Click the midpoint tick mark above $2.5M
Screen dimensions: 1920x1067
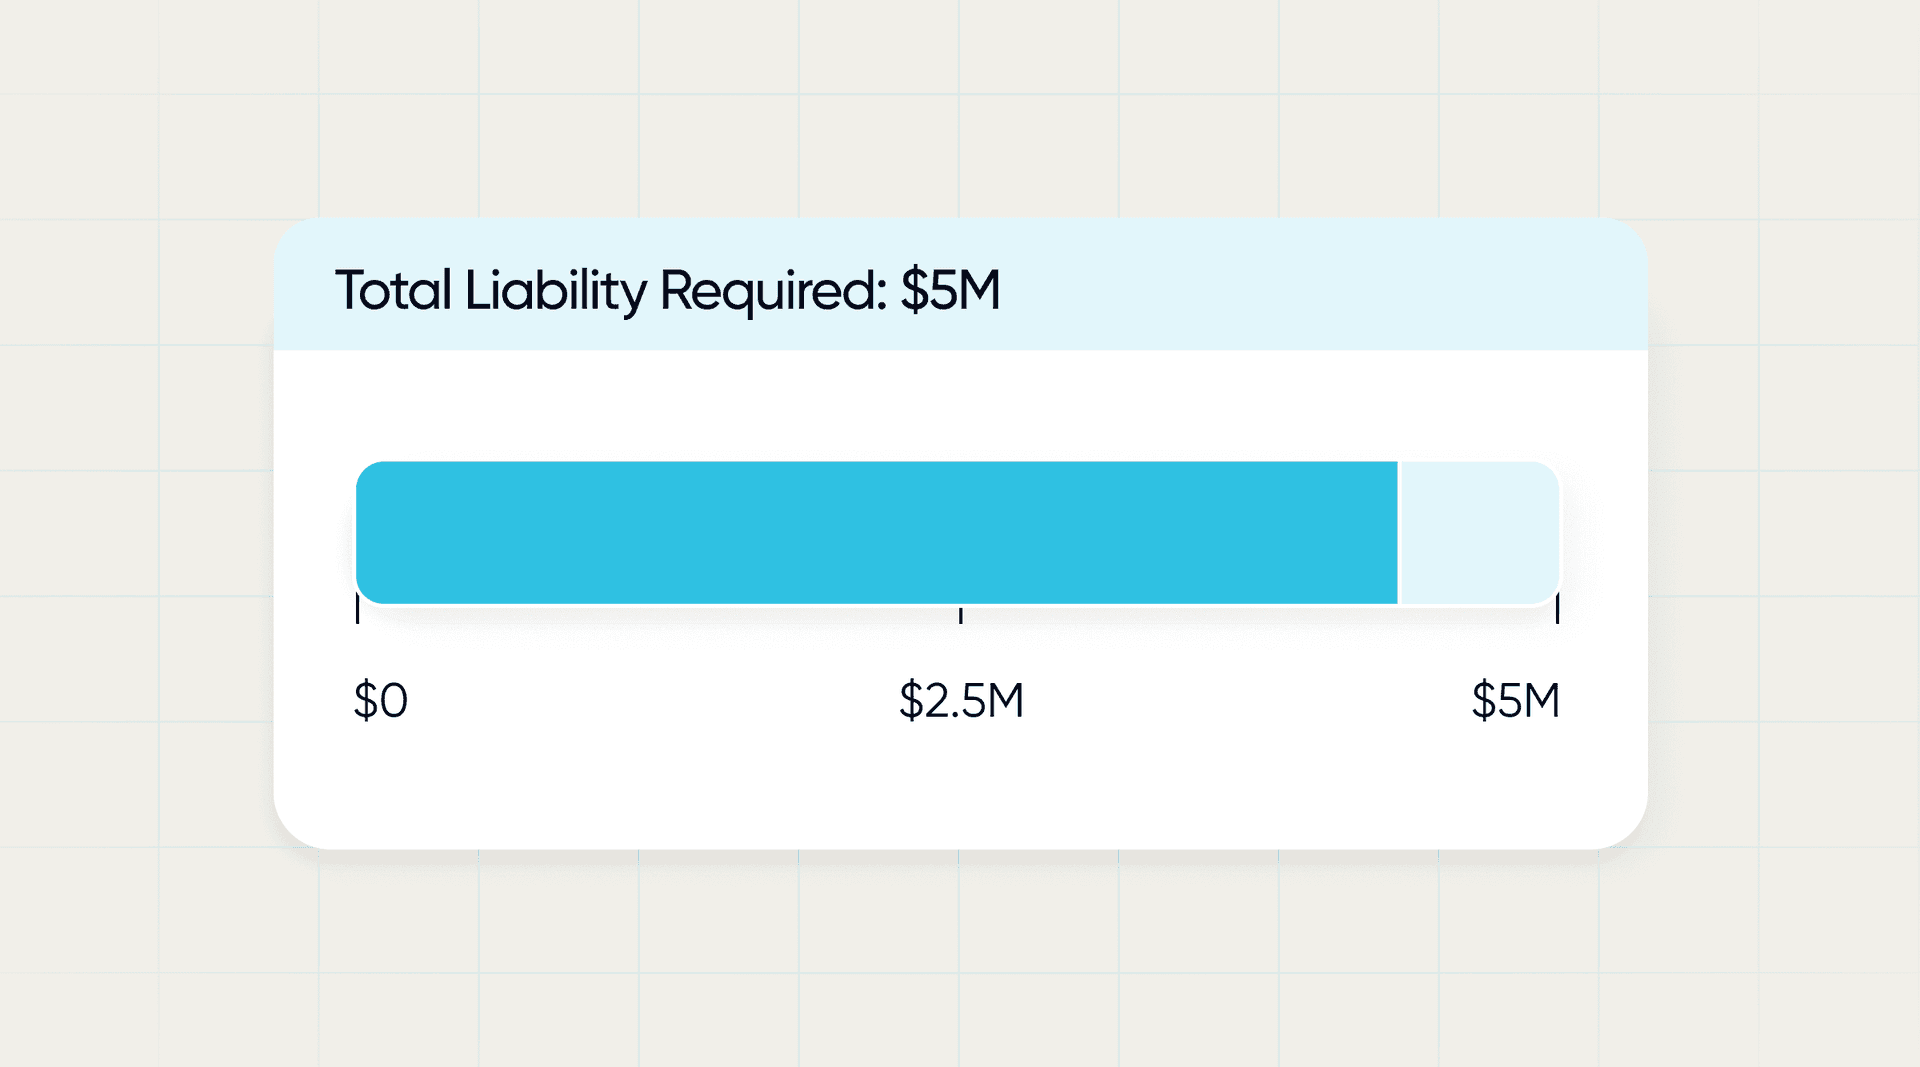tap(961, 614)
